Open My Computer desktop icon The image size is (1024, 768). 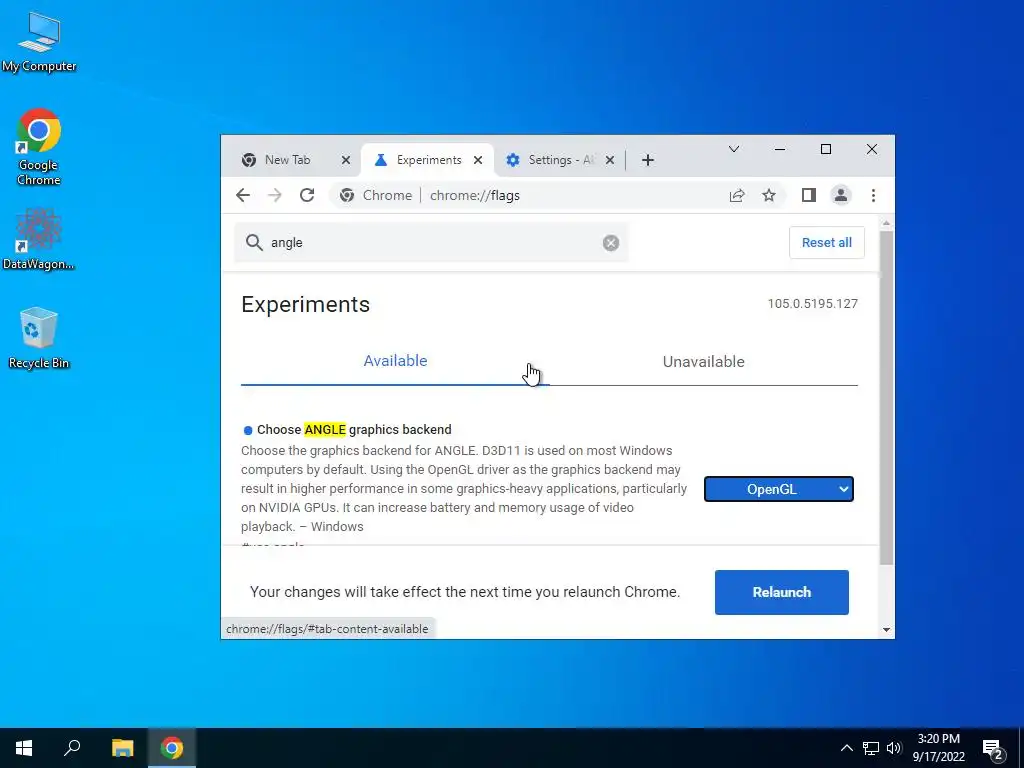pos(39,42)
